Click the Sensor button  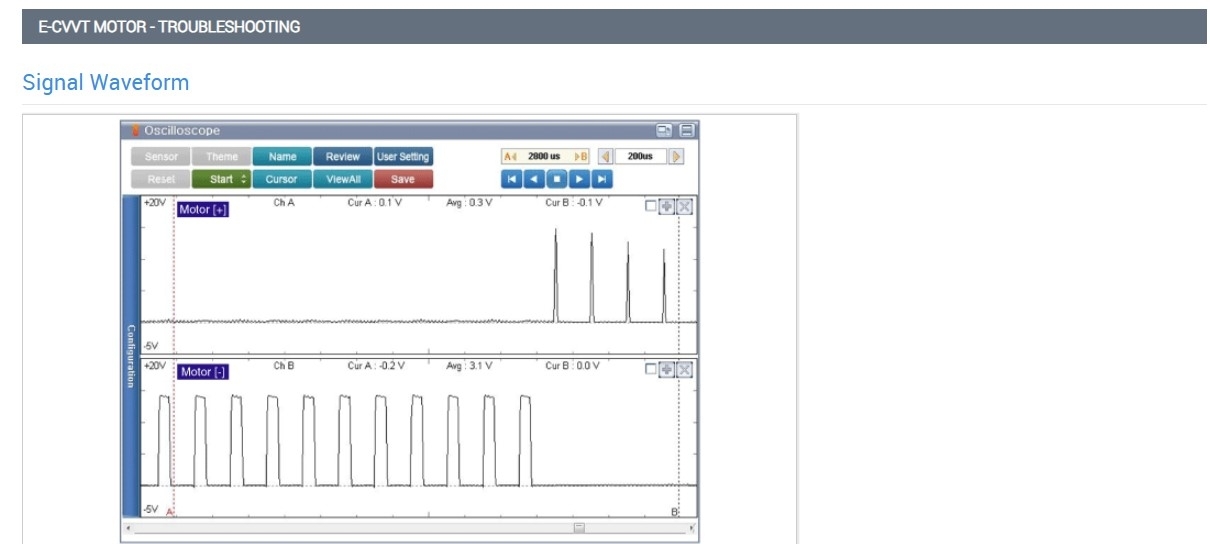[161, 156]
